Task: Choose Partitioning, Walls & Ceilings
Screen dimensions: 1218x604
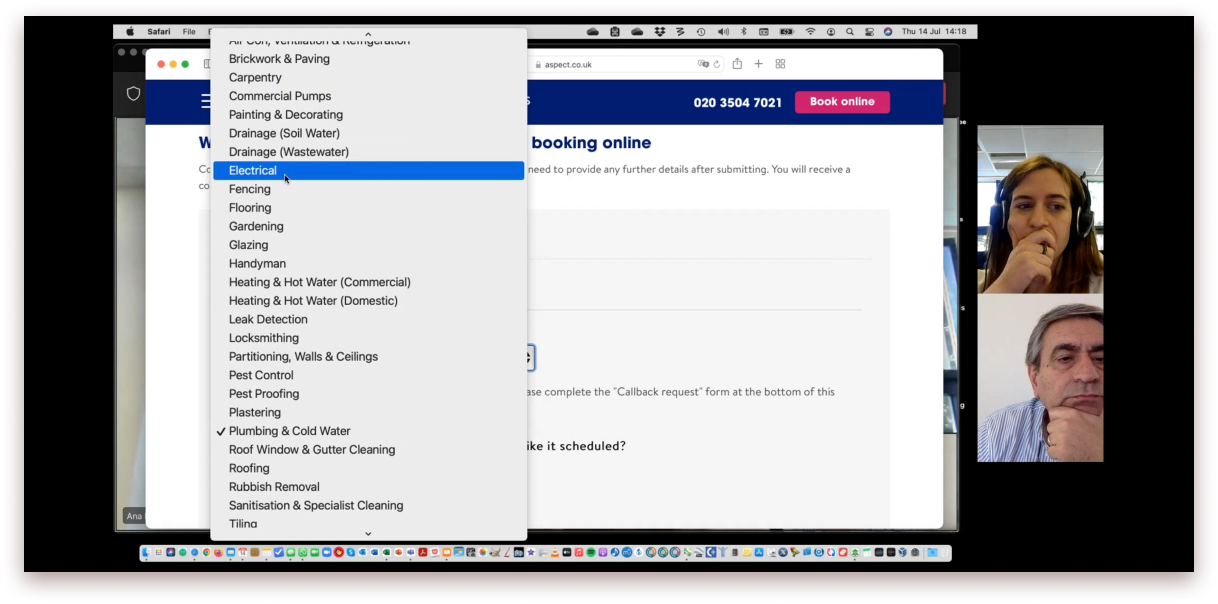Action: pos(369,357)
